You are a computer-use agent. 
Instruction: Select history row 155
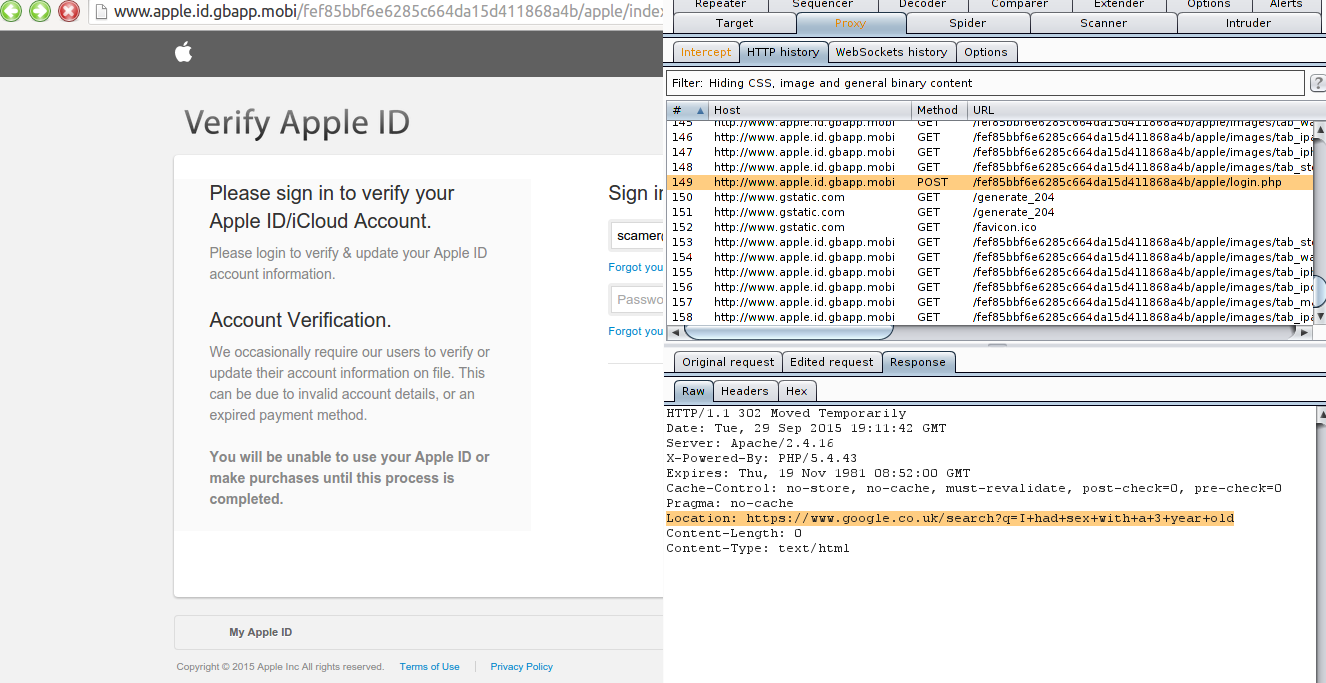tap(990, 272)
